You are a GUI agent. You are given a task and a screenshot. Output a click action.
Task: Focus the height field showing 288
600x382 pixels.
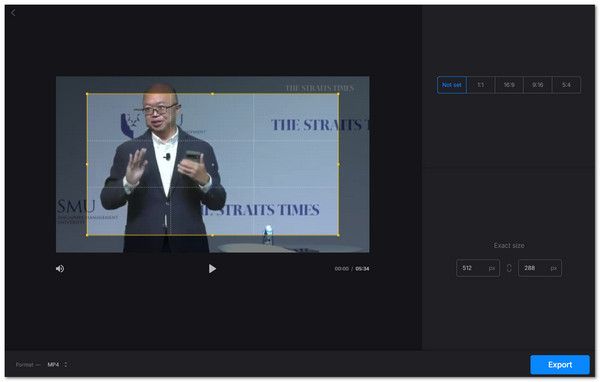point(540,268)
